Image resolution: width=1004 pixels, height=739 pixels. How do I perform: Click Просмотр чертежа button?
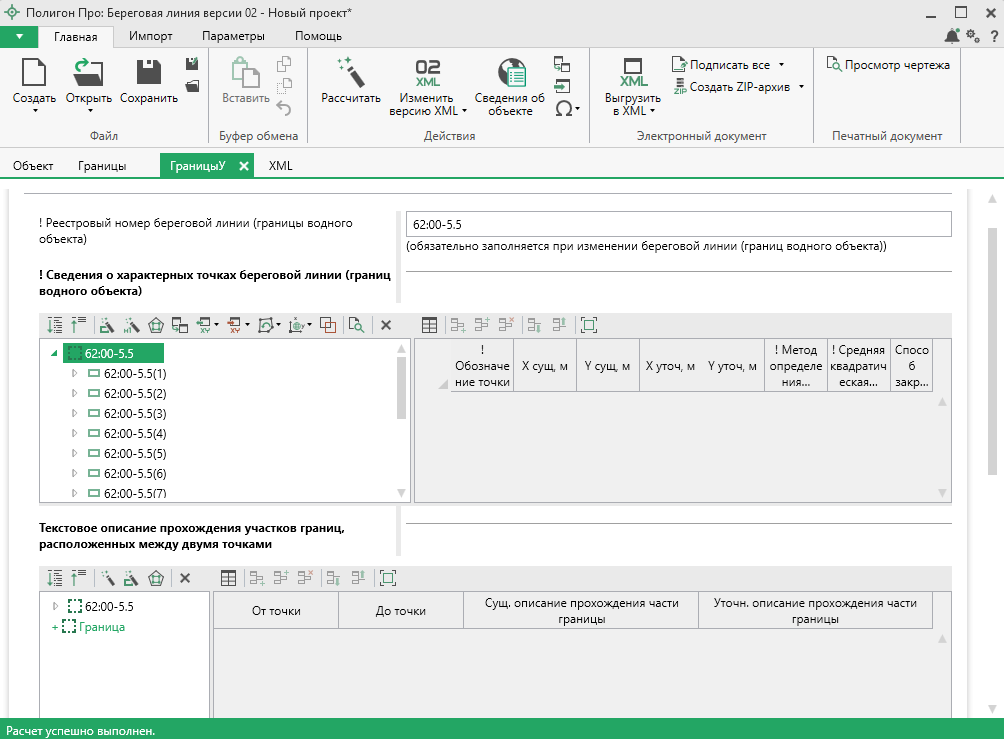click(888, 65)
